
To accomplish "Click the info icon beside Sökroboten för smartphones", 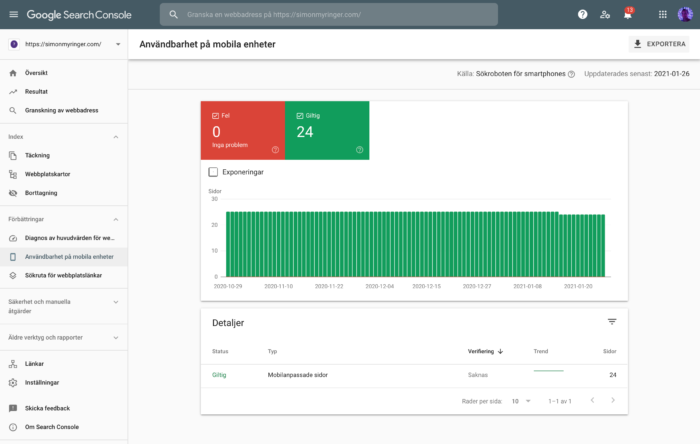I will click(x=571, y=74).
